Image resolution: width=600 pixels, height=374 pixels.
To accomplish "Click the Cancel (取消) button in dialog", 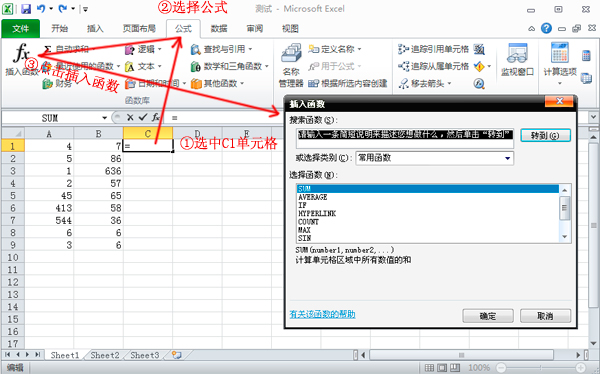I will 545,316.
